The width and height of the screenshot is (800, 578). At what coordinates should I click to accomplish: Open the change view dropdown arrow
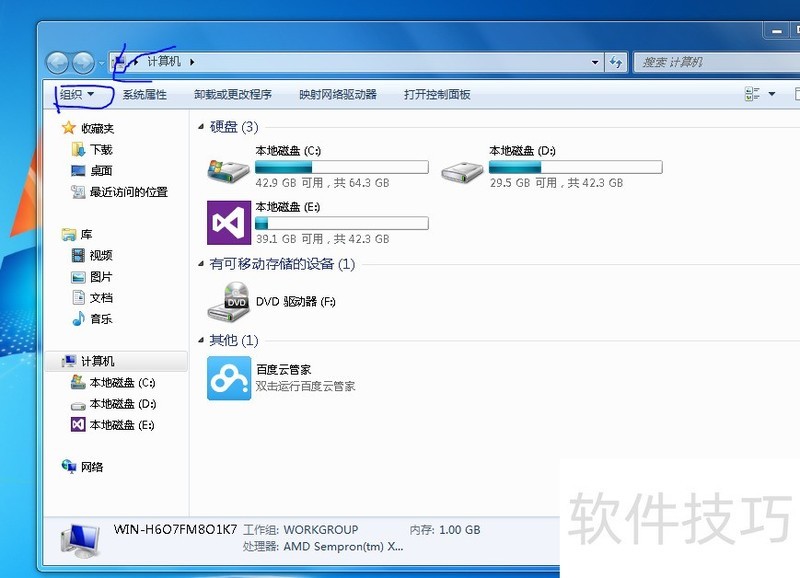772,95
